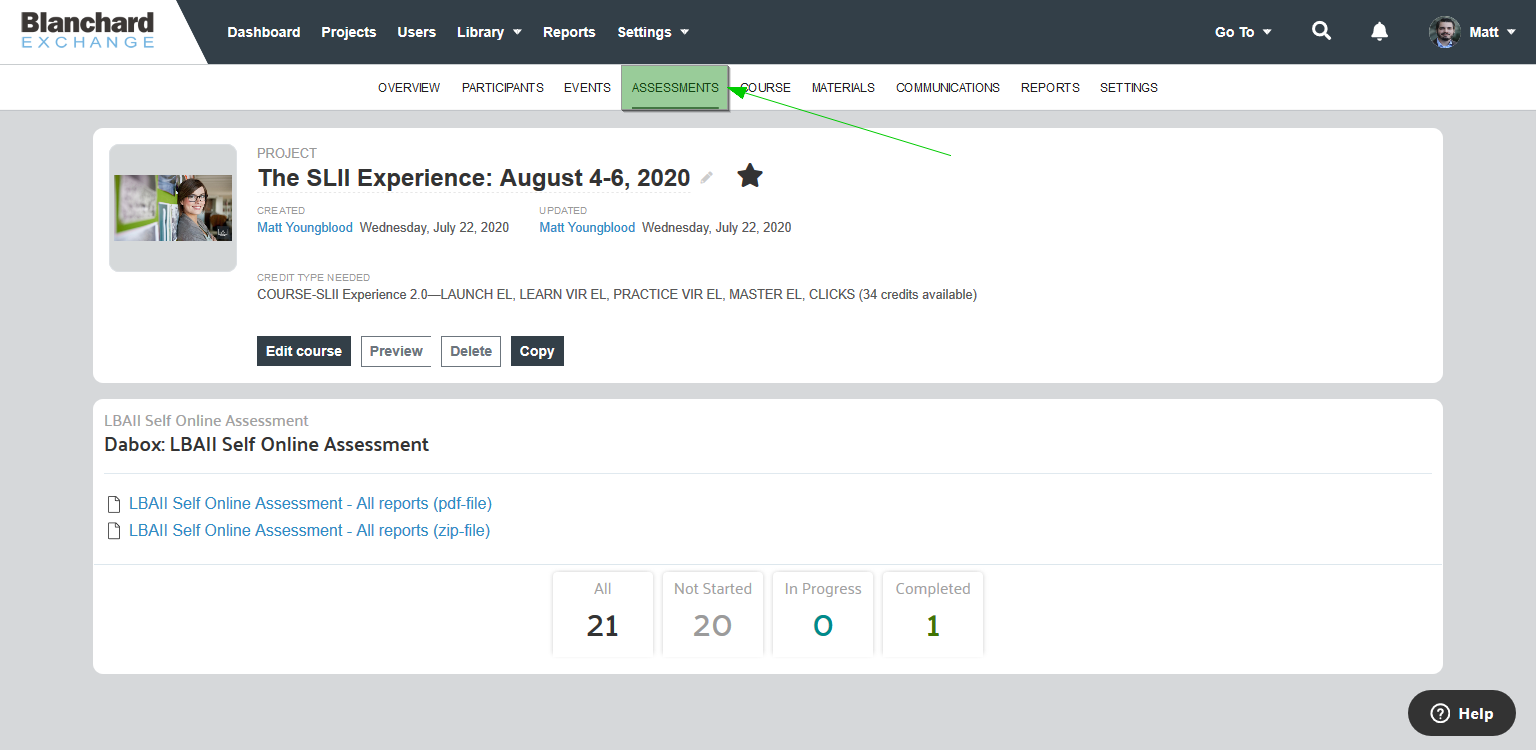Click the Delete button
Viewport: 1536px width, 750px height.
click(471, 351)
